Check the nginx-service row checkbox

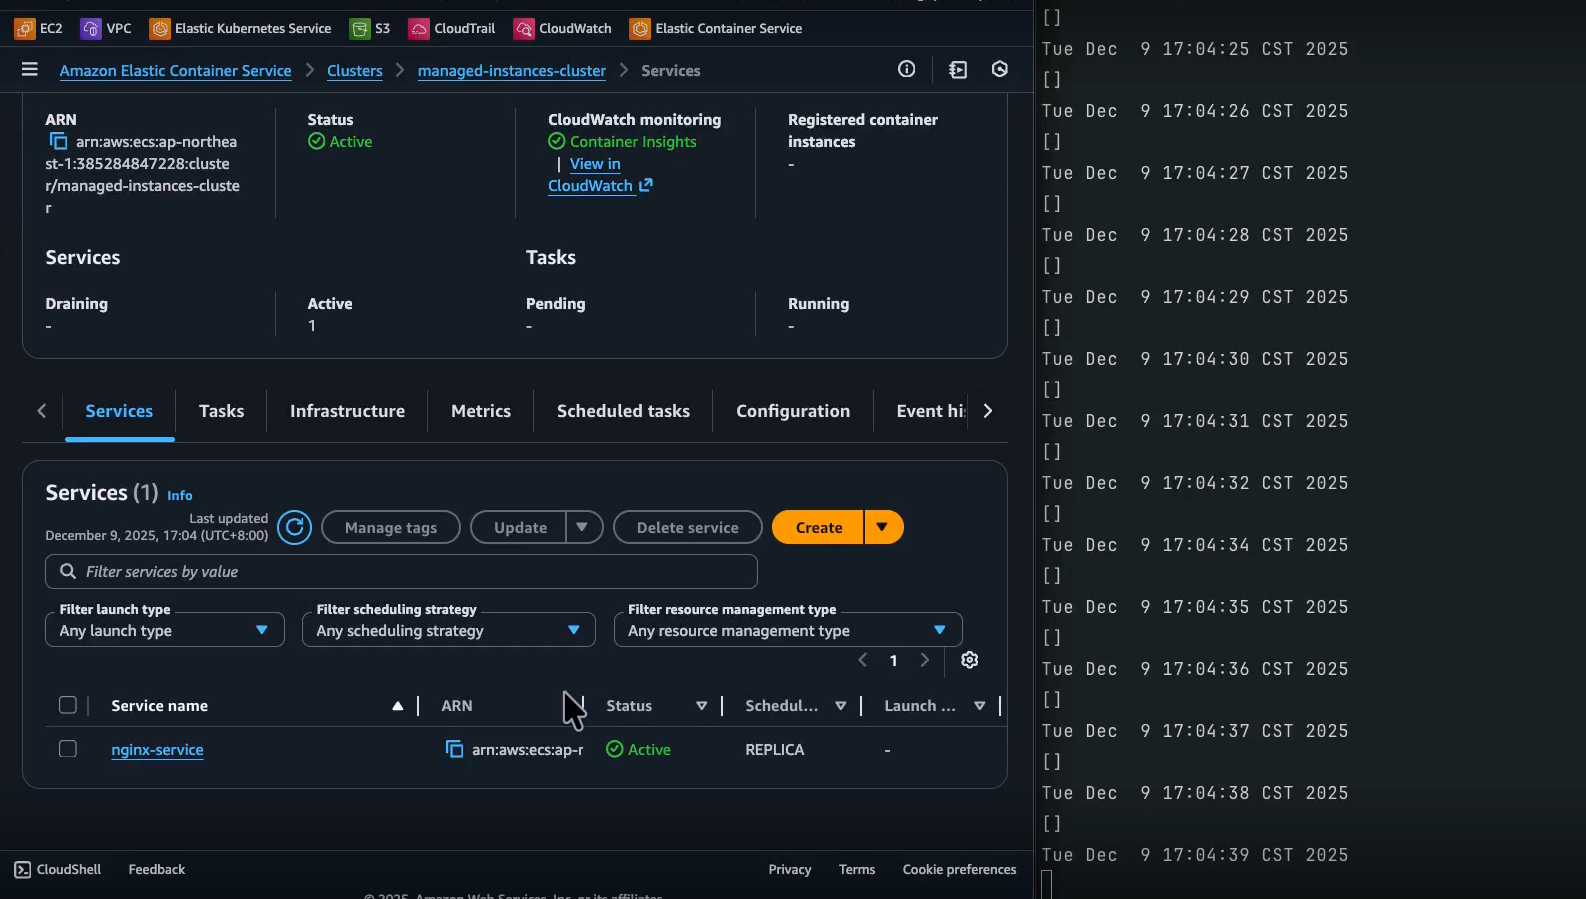(x=68, y=749)
